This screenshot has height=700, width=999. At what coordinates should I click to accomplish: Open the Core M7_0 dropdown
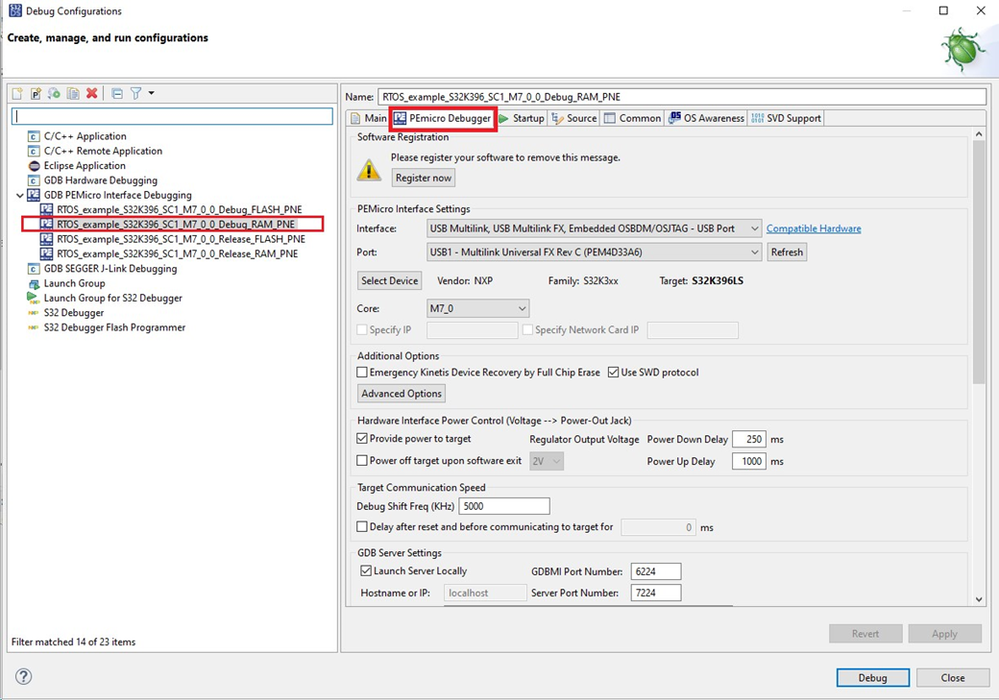click(477, 308)
